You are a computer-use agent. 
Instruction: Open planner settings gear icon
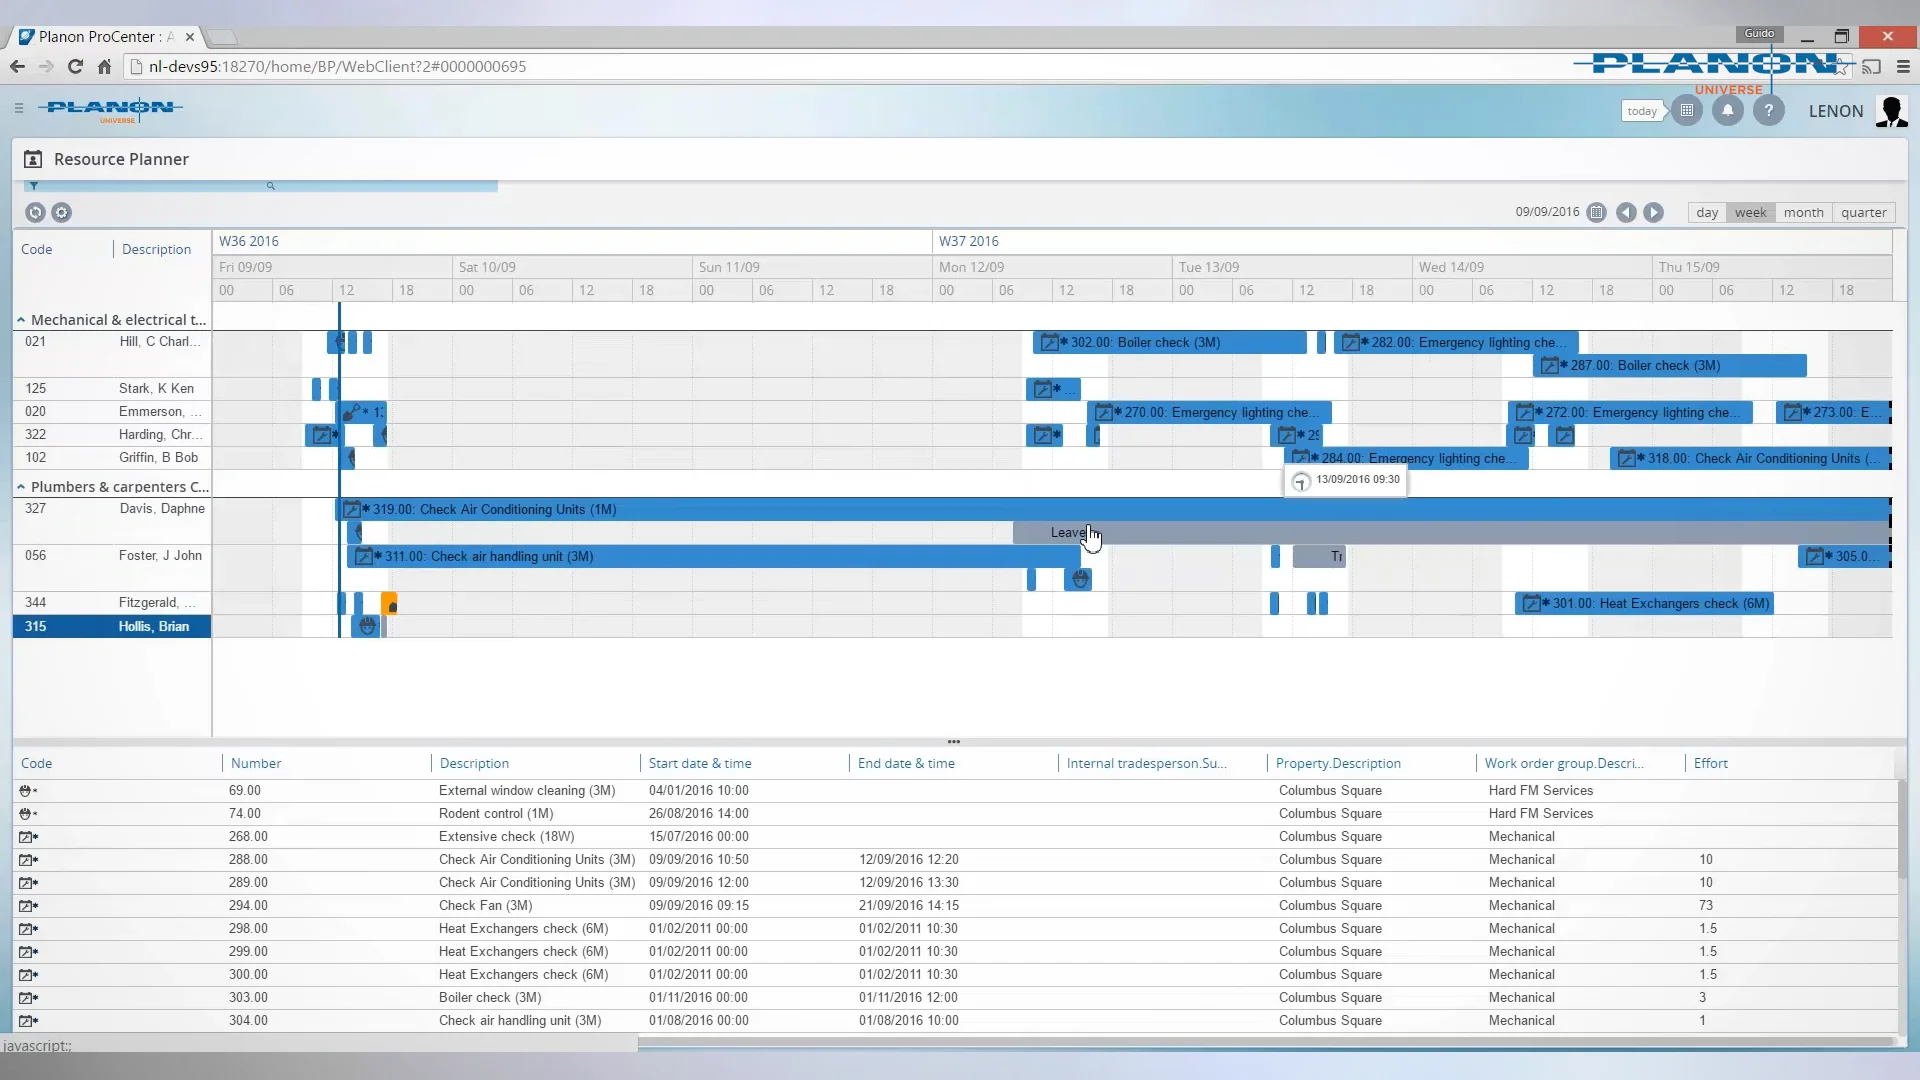point(61,212)
